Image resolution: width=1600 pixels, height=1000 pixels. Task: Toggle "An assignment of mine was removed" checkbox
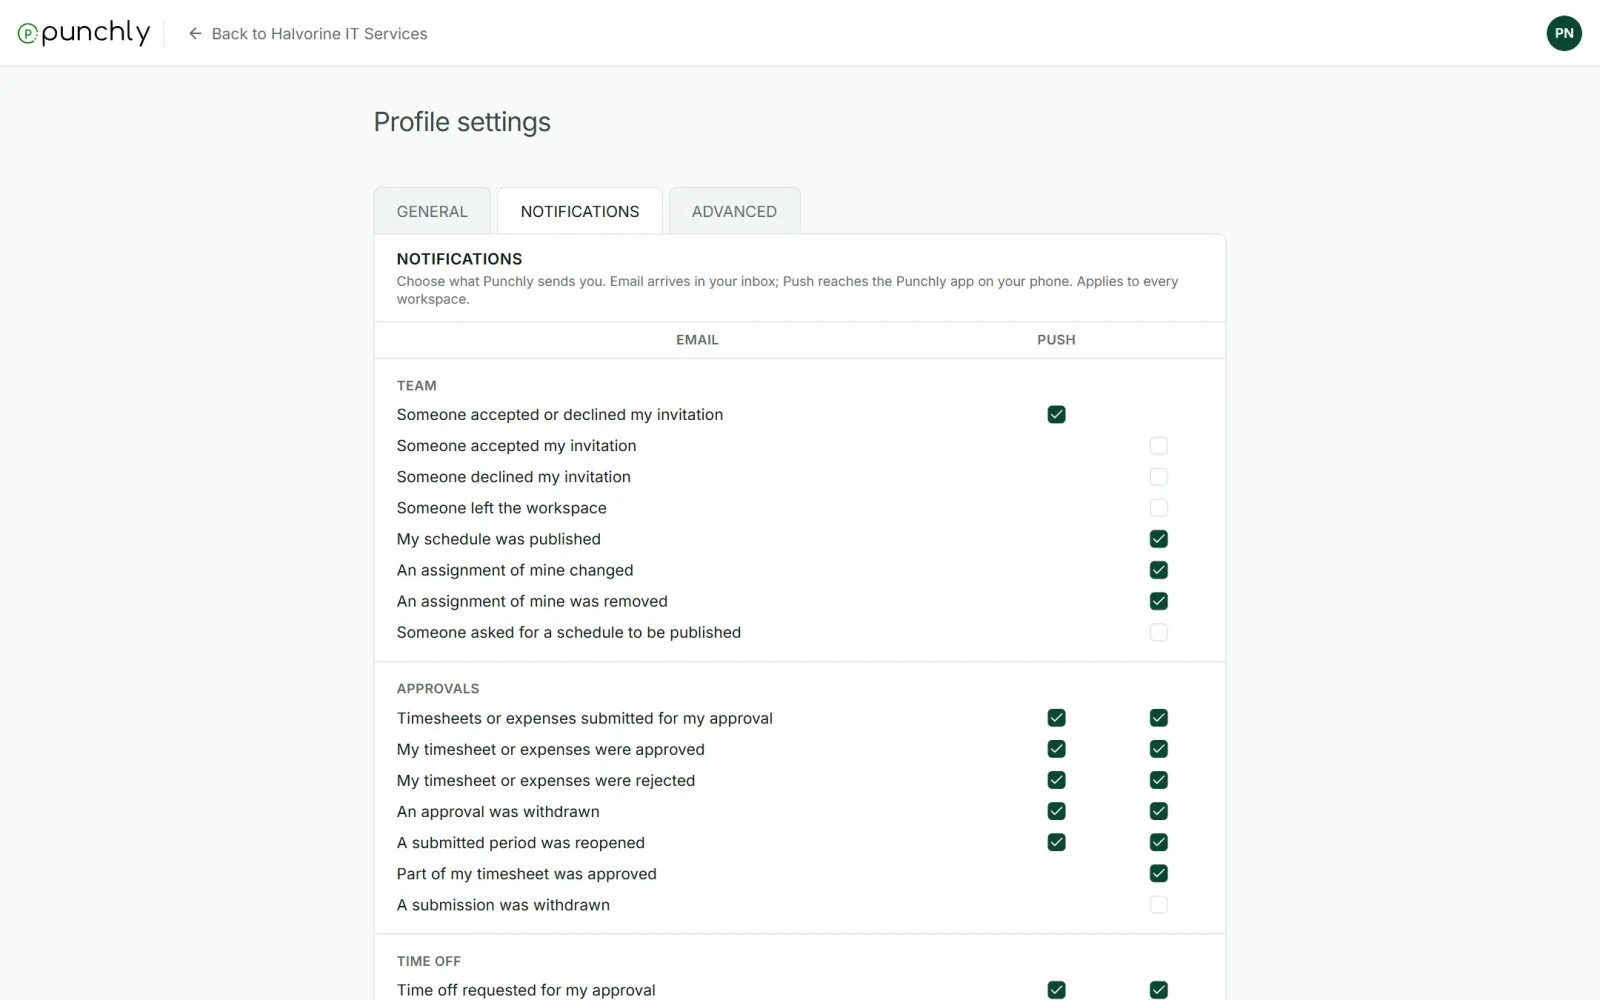1158,600
